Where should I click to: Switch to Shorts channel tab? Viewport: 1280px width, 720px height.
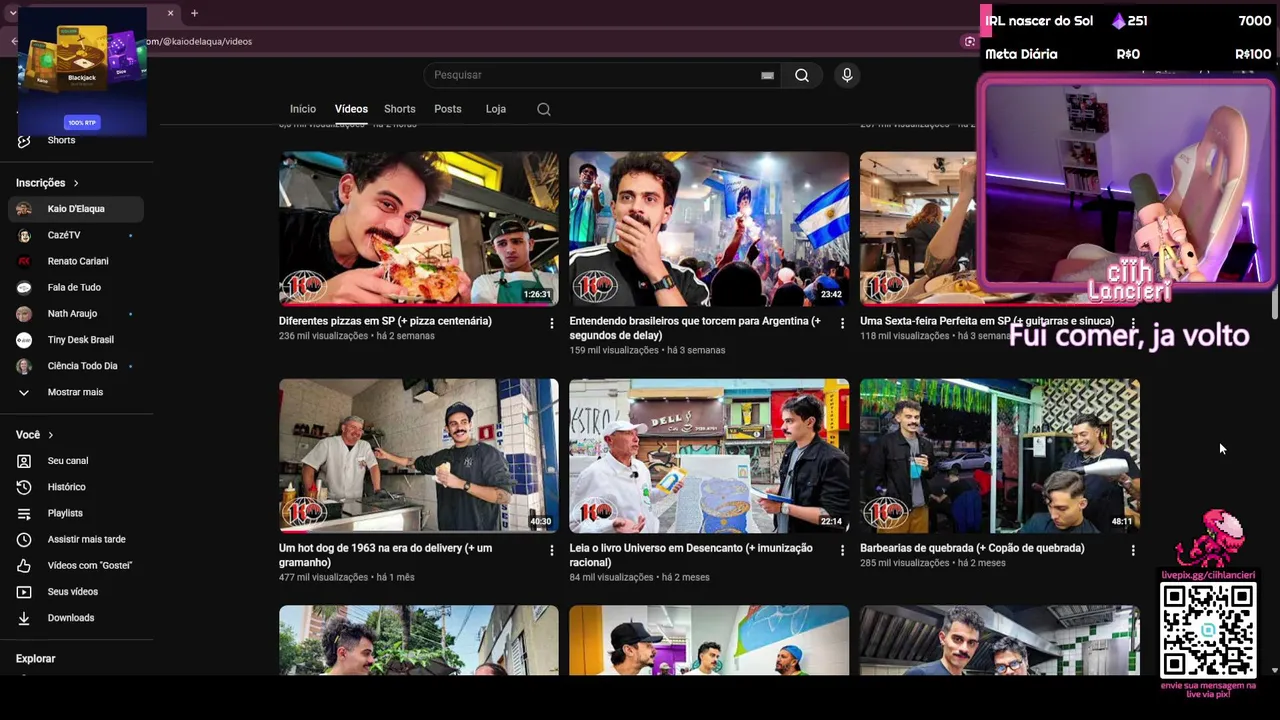tap(400, 109)
